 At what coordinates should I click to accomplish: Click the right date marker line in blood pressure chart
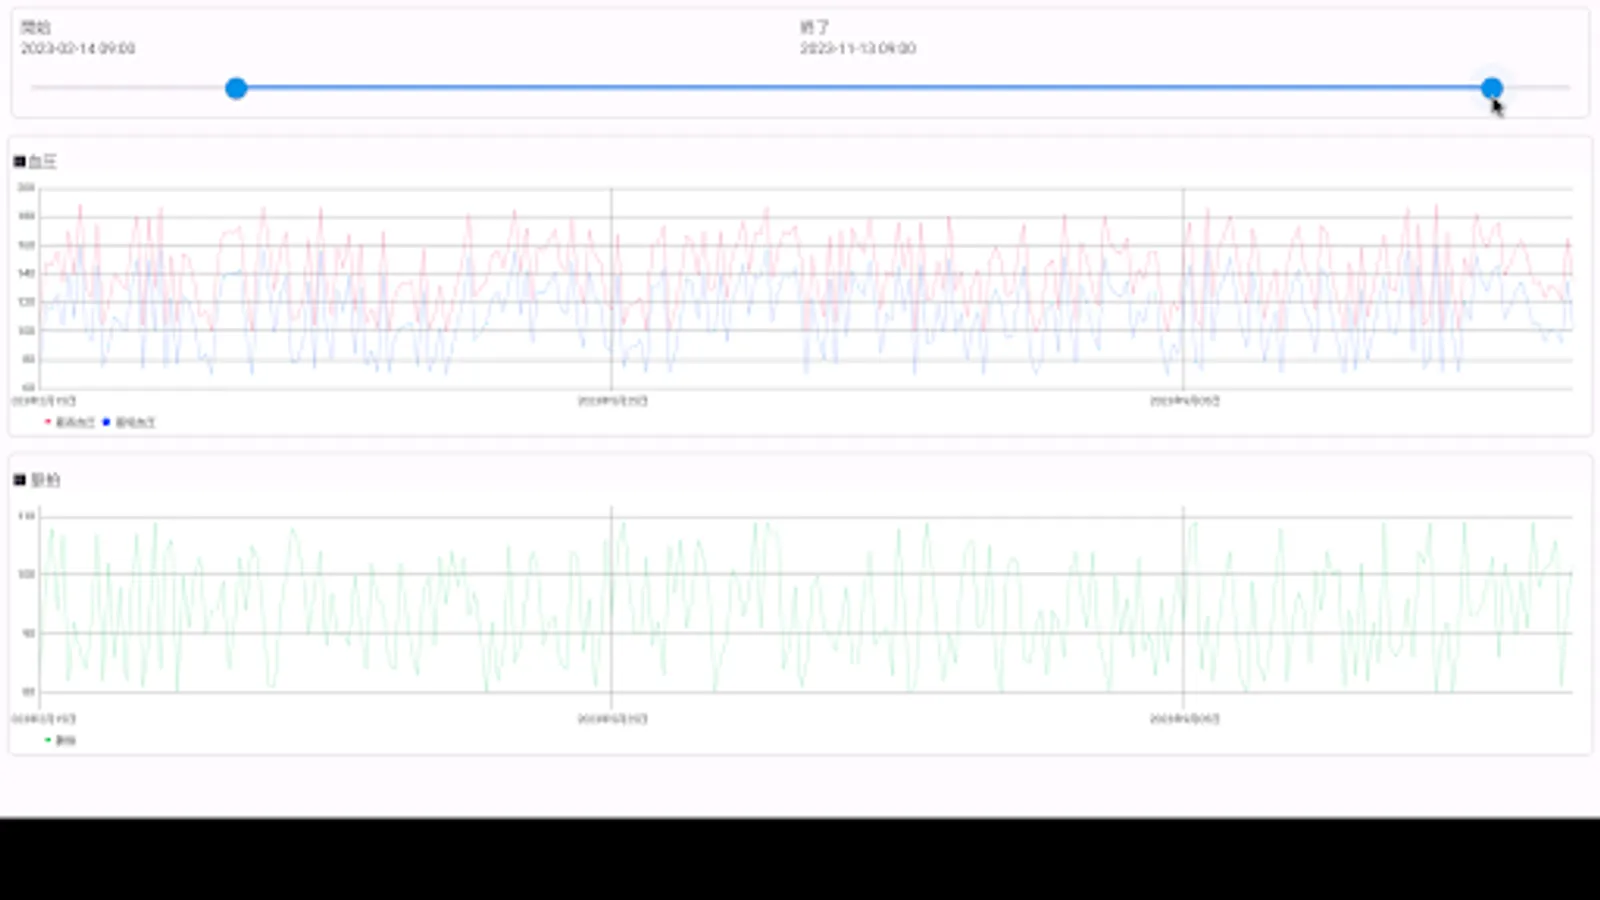pyautogui.click(x=1183, y=289)
